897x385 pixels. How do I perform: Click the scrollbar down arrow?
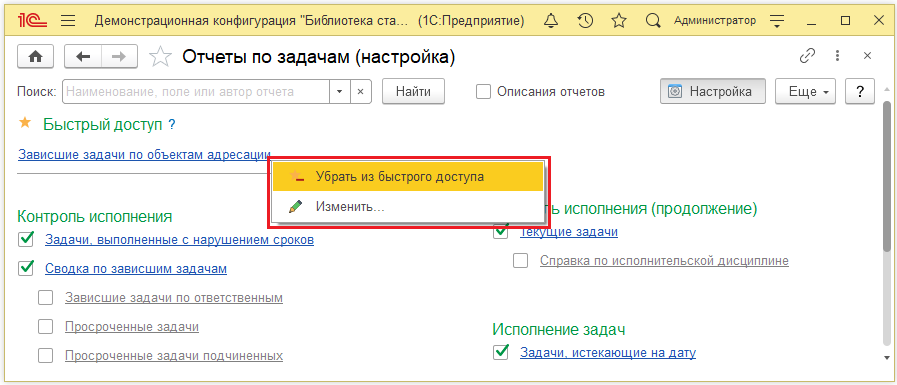point(887,358)
